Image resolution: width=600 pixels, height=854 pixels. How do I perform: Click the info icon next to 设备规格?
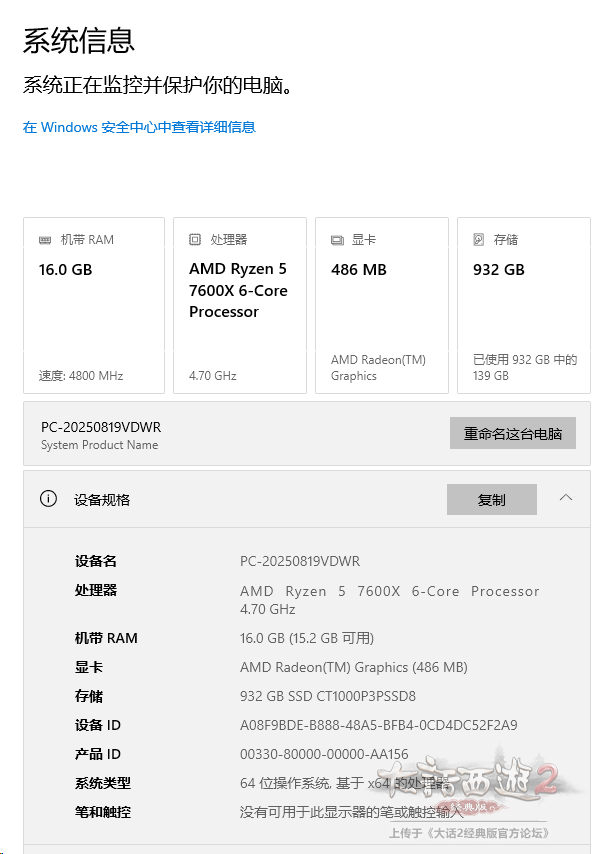tap(48, 499)
